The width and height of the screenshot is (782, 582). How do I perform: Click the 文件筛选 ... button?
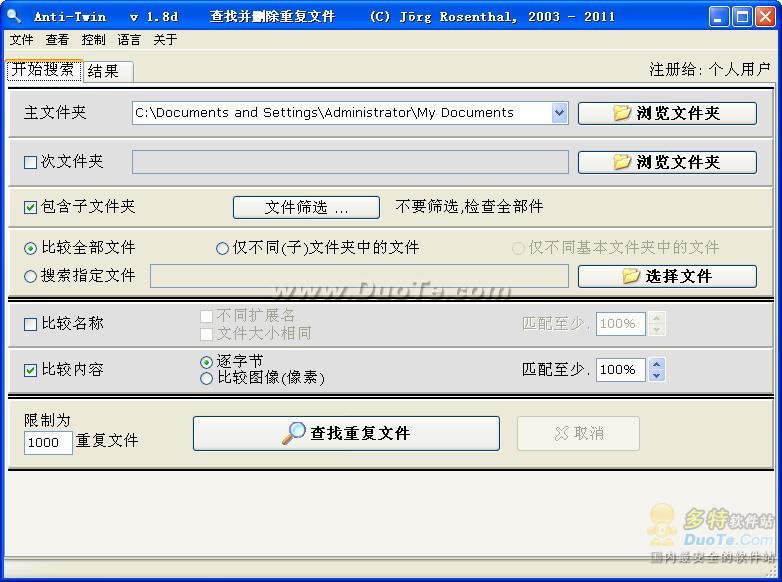(x=306, y=207)
